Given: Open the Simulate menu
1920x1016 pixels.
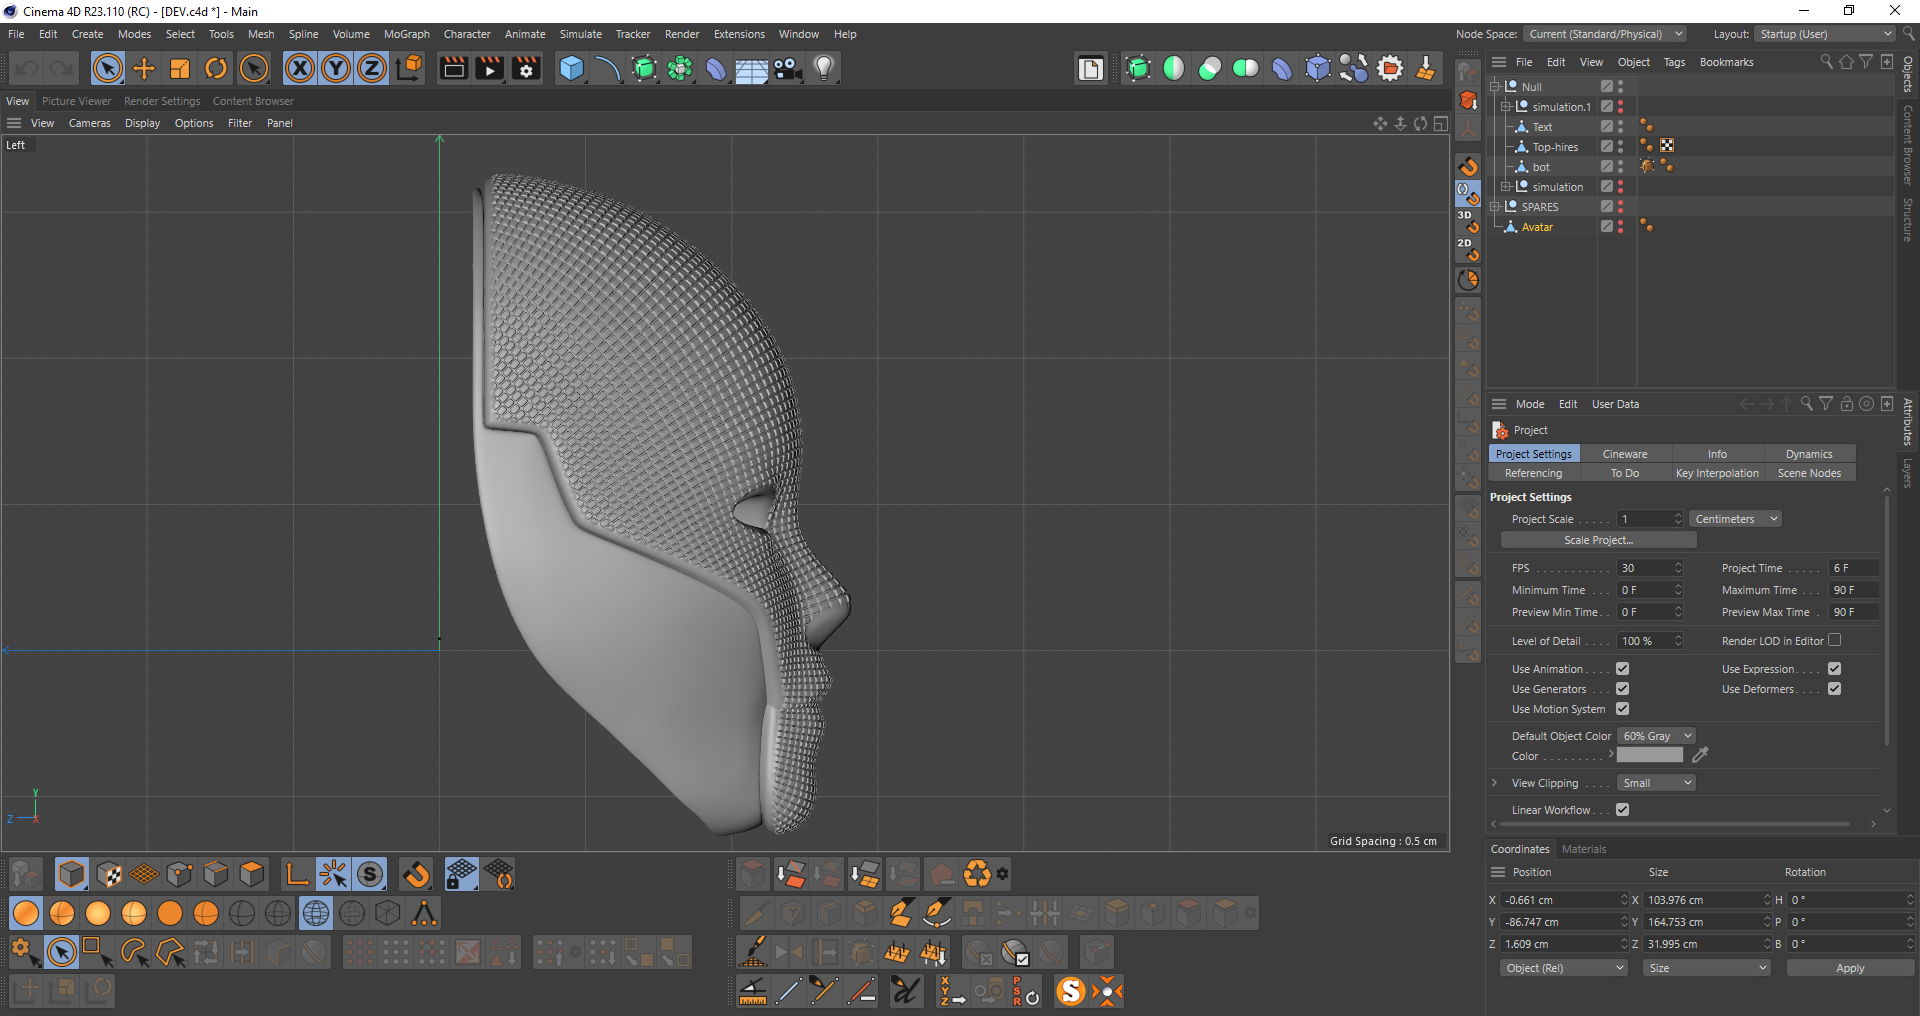Looking at the screenshot, I should pyautogui.click(x=581, y=34).
